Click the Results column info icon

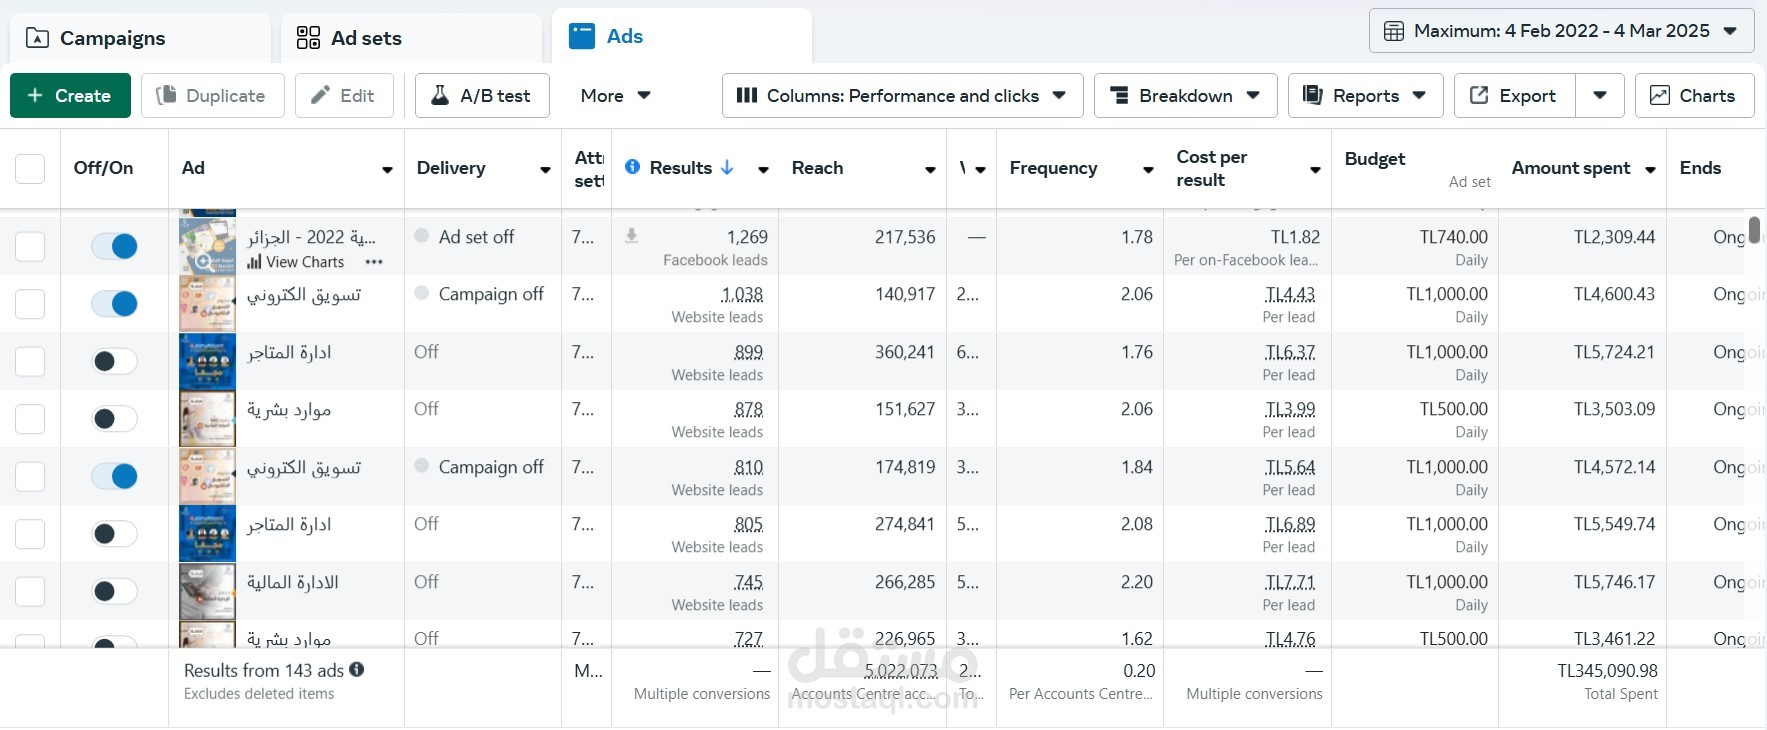pyautogui.click(x=632, y=167)
